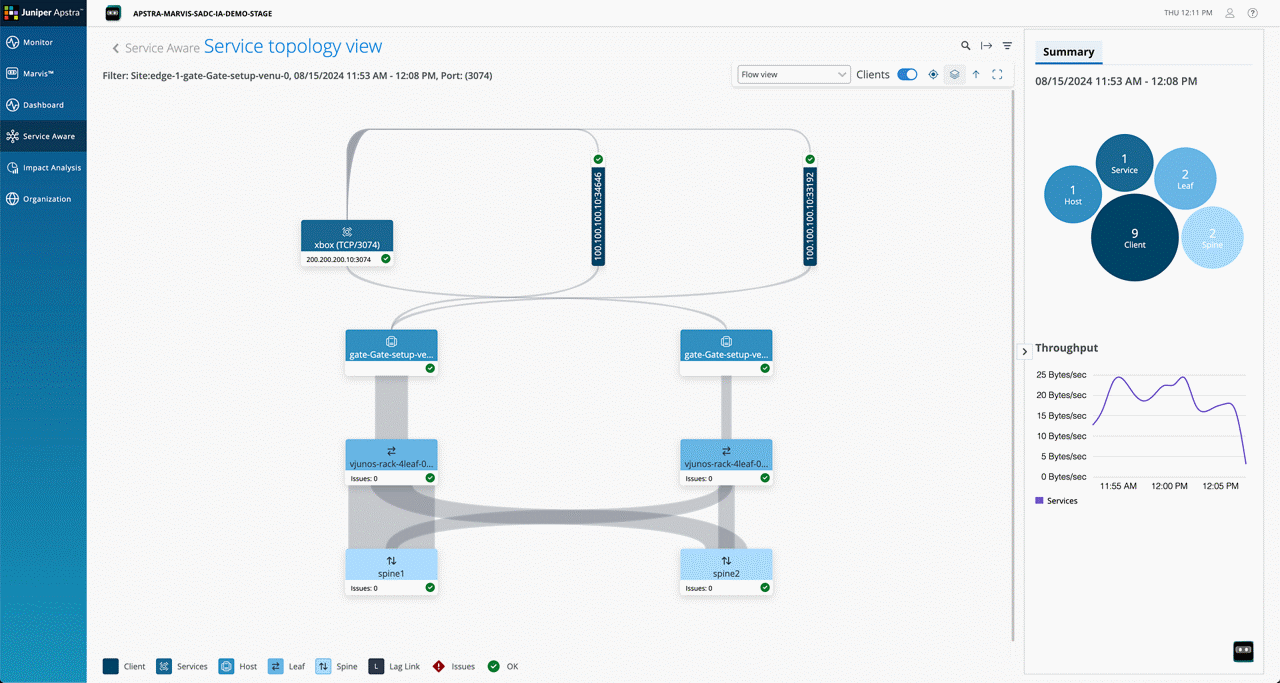1280x683 pixels.
Task: Open the filter icon in the top toolbar
Action: [x=1007, y=45]
